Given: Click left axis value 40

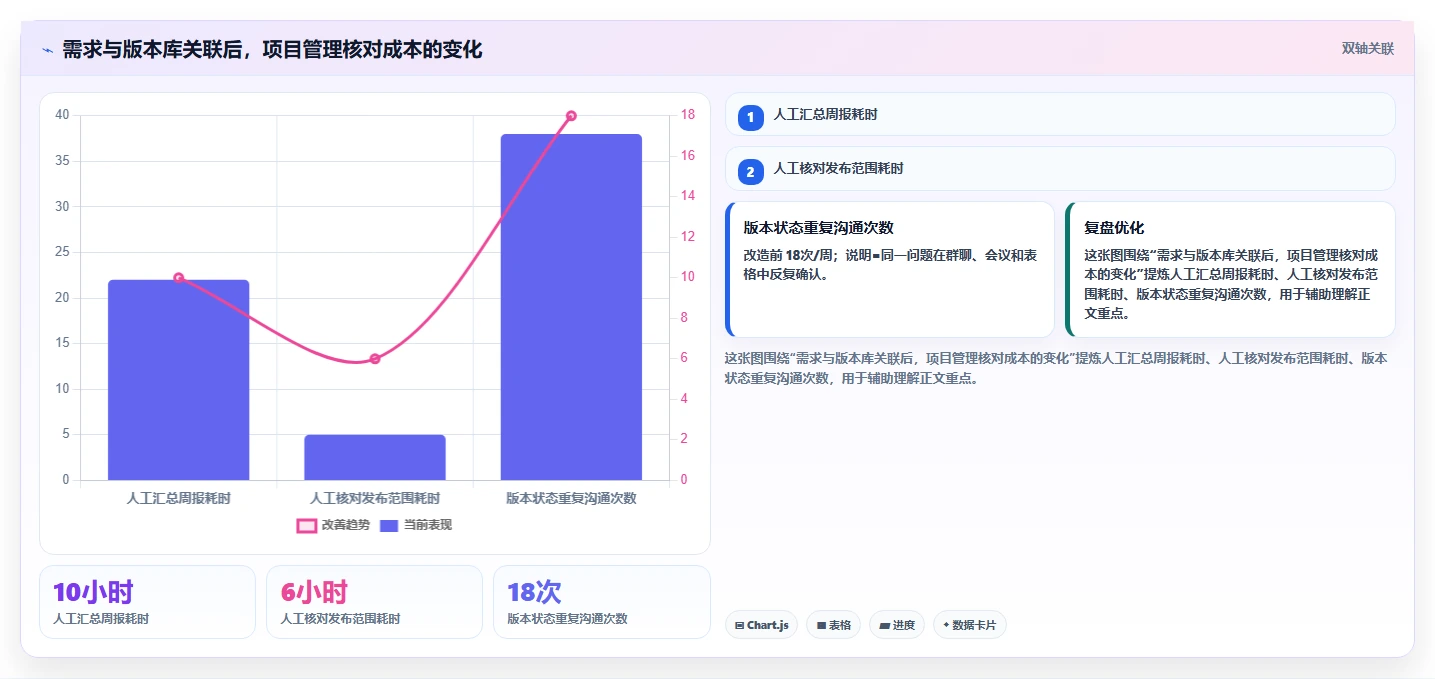Looking at the screenshot, I should coord(62,115).
